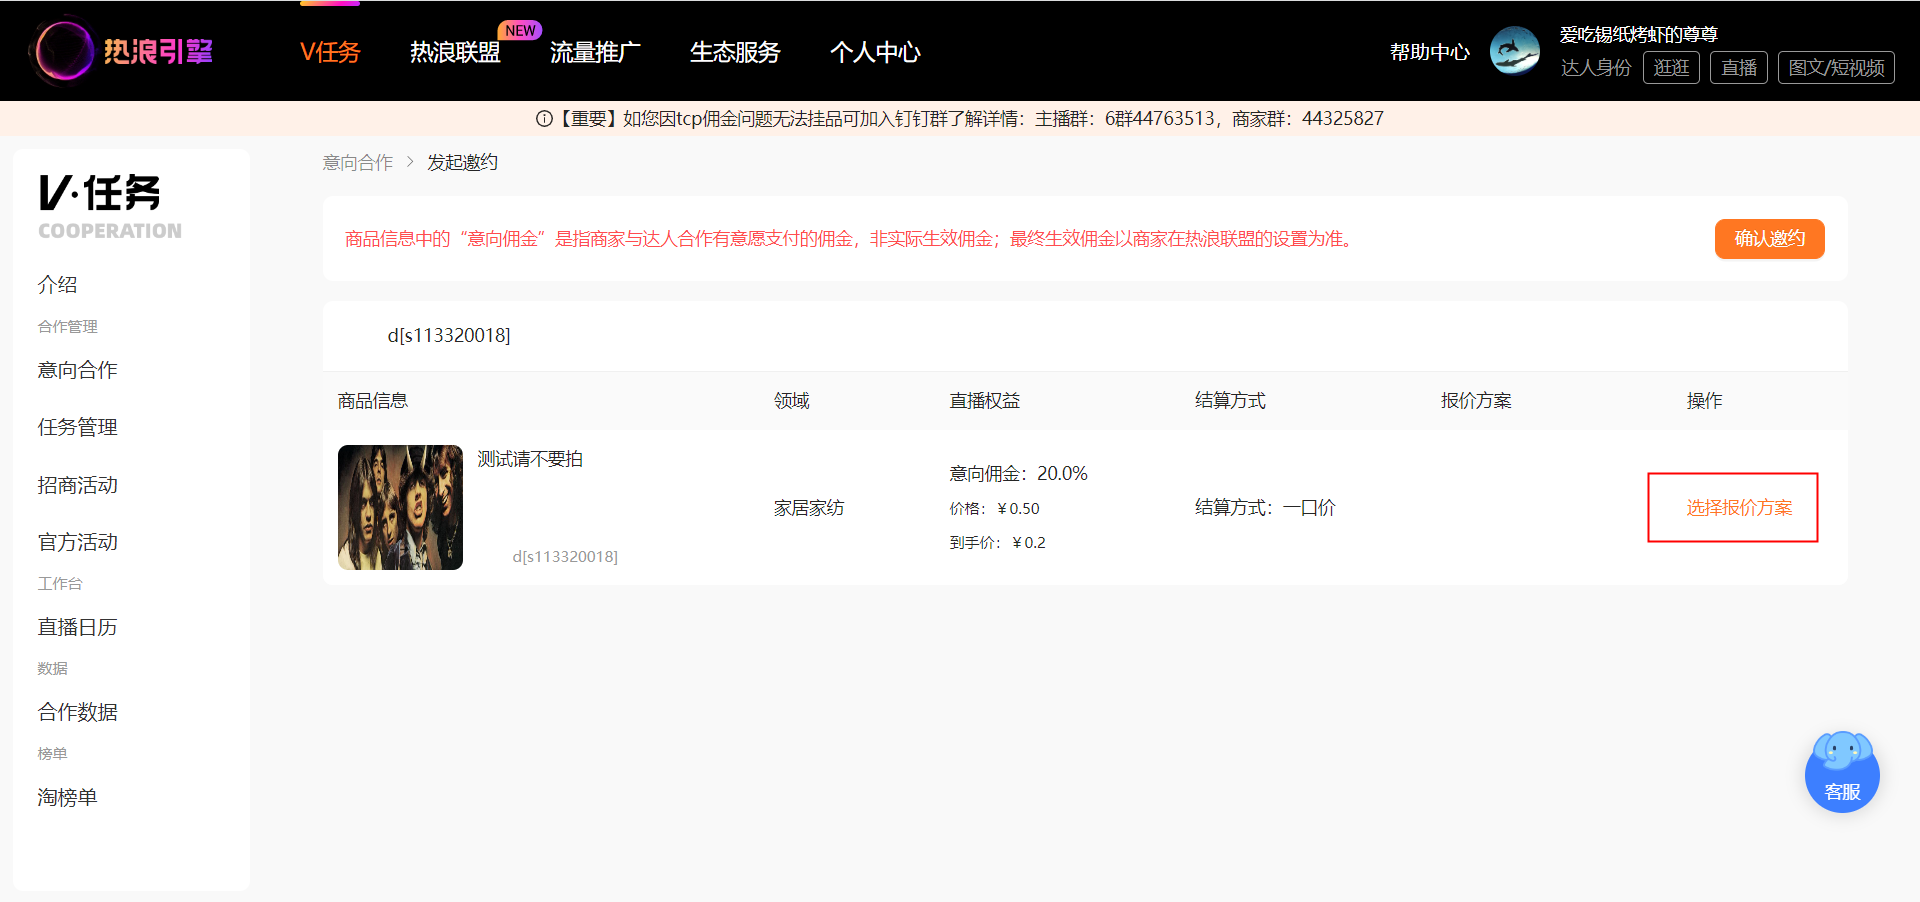Click the dolphin user avatar
This screenshot has height=902, width=1920.
tap(1515, 51)
